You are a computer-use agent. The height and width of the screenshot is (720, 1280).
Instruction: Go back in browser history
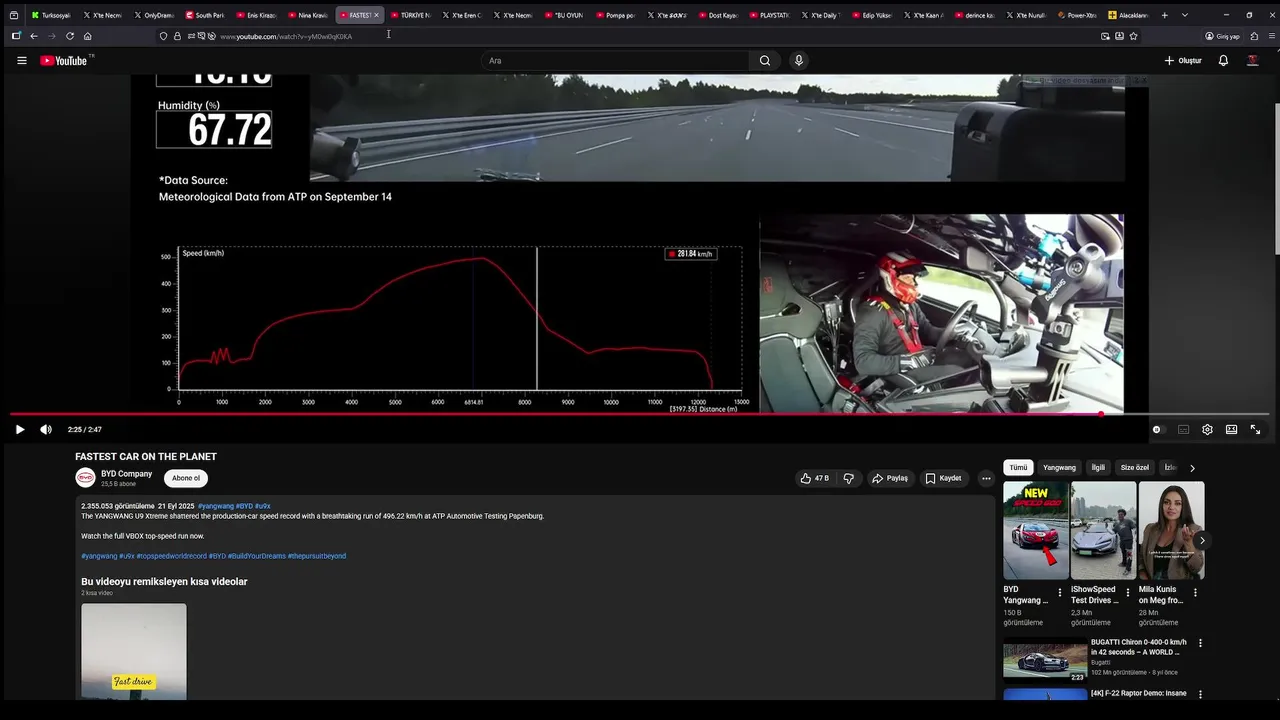pyautogui.click(x=33, y=36)
